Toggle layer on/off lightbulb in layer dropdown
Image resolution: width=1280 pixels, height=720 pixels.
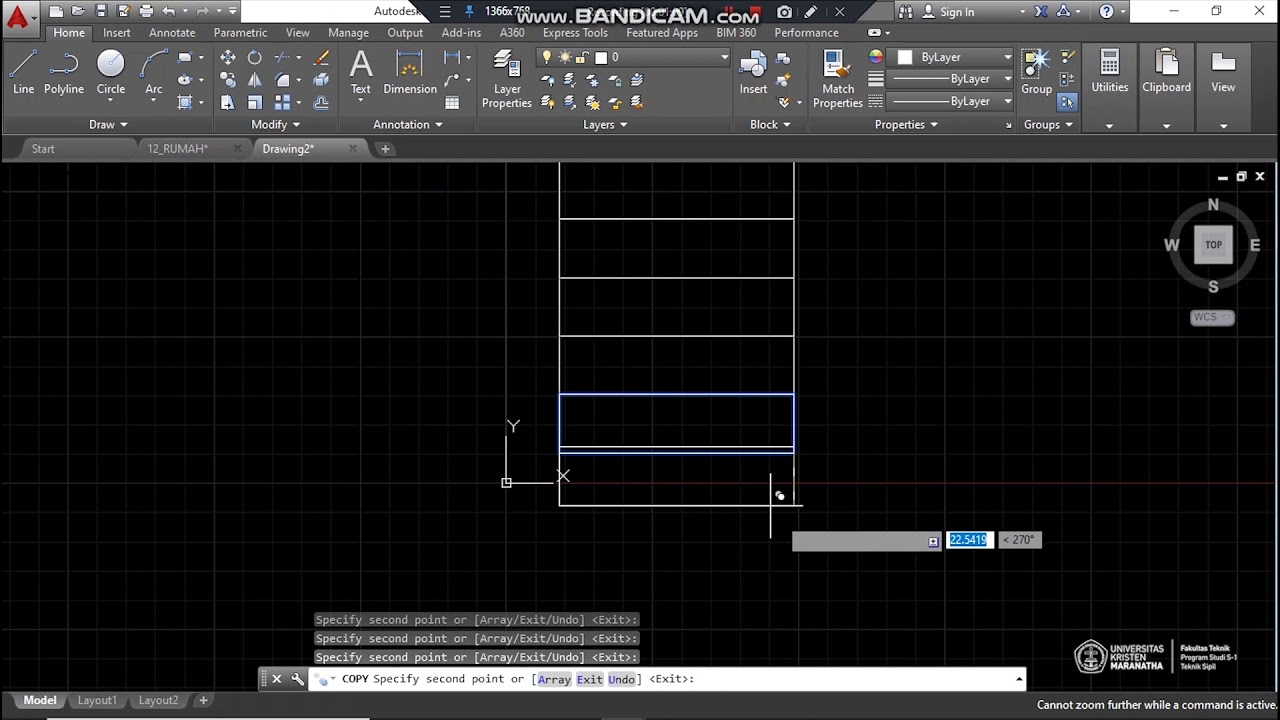[x=547, y=57]
